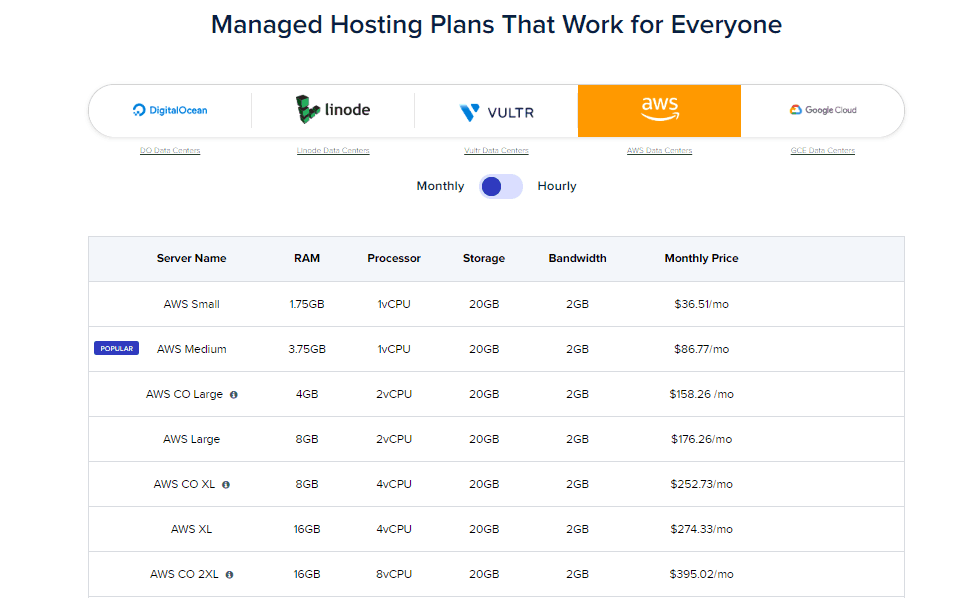
Task: Select the Linode provider tab
Action: pyautogui.click(x=333, y=111)
